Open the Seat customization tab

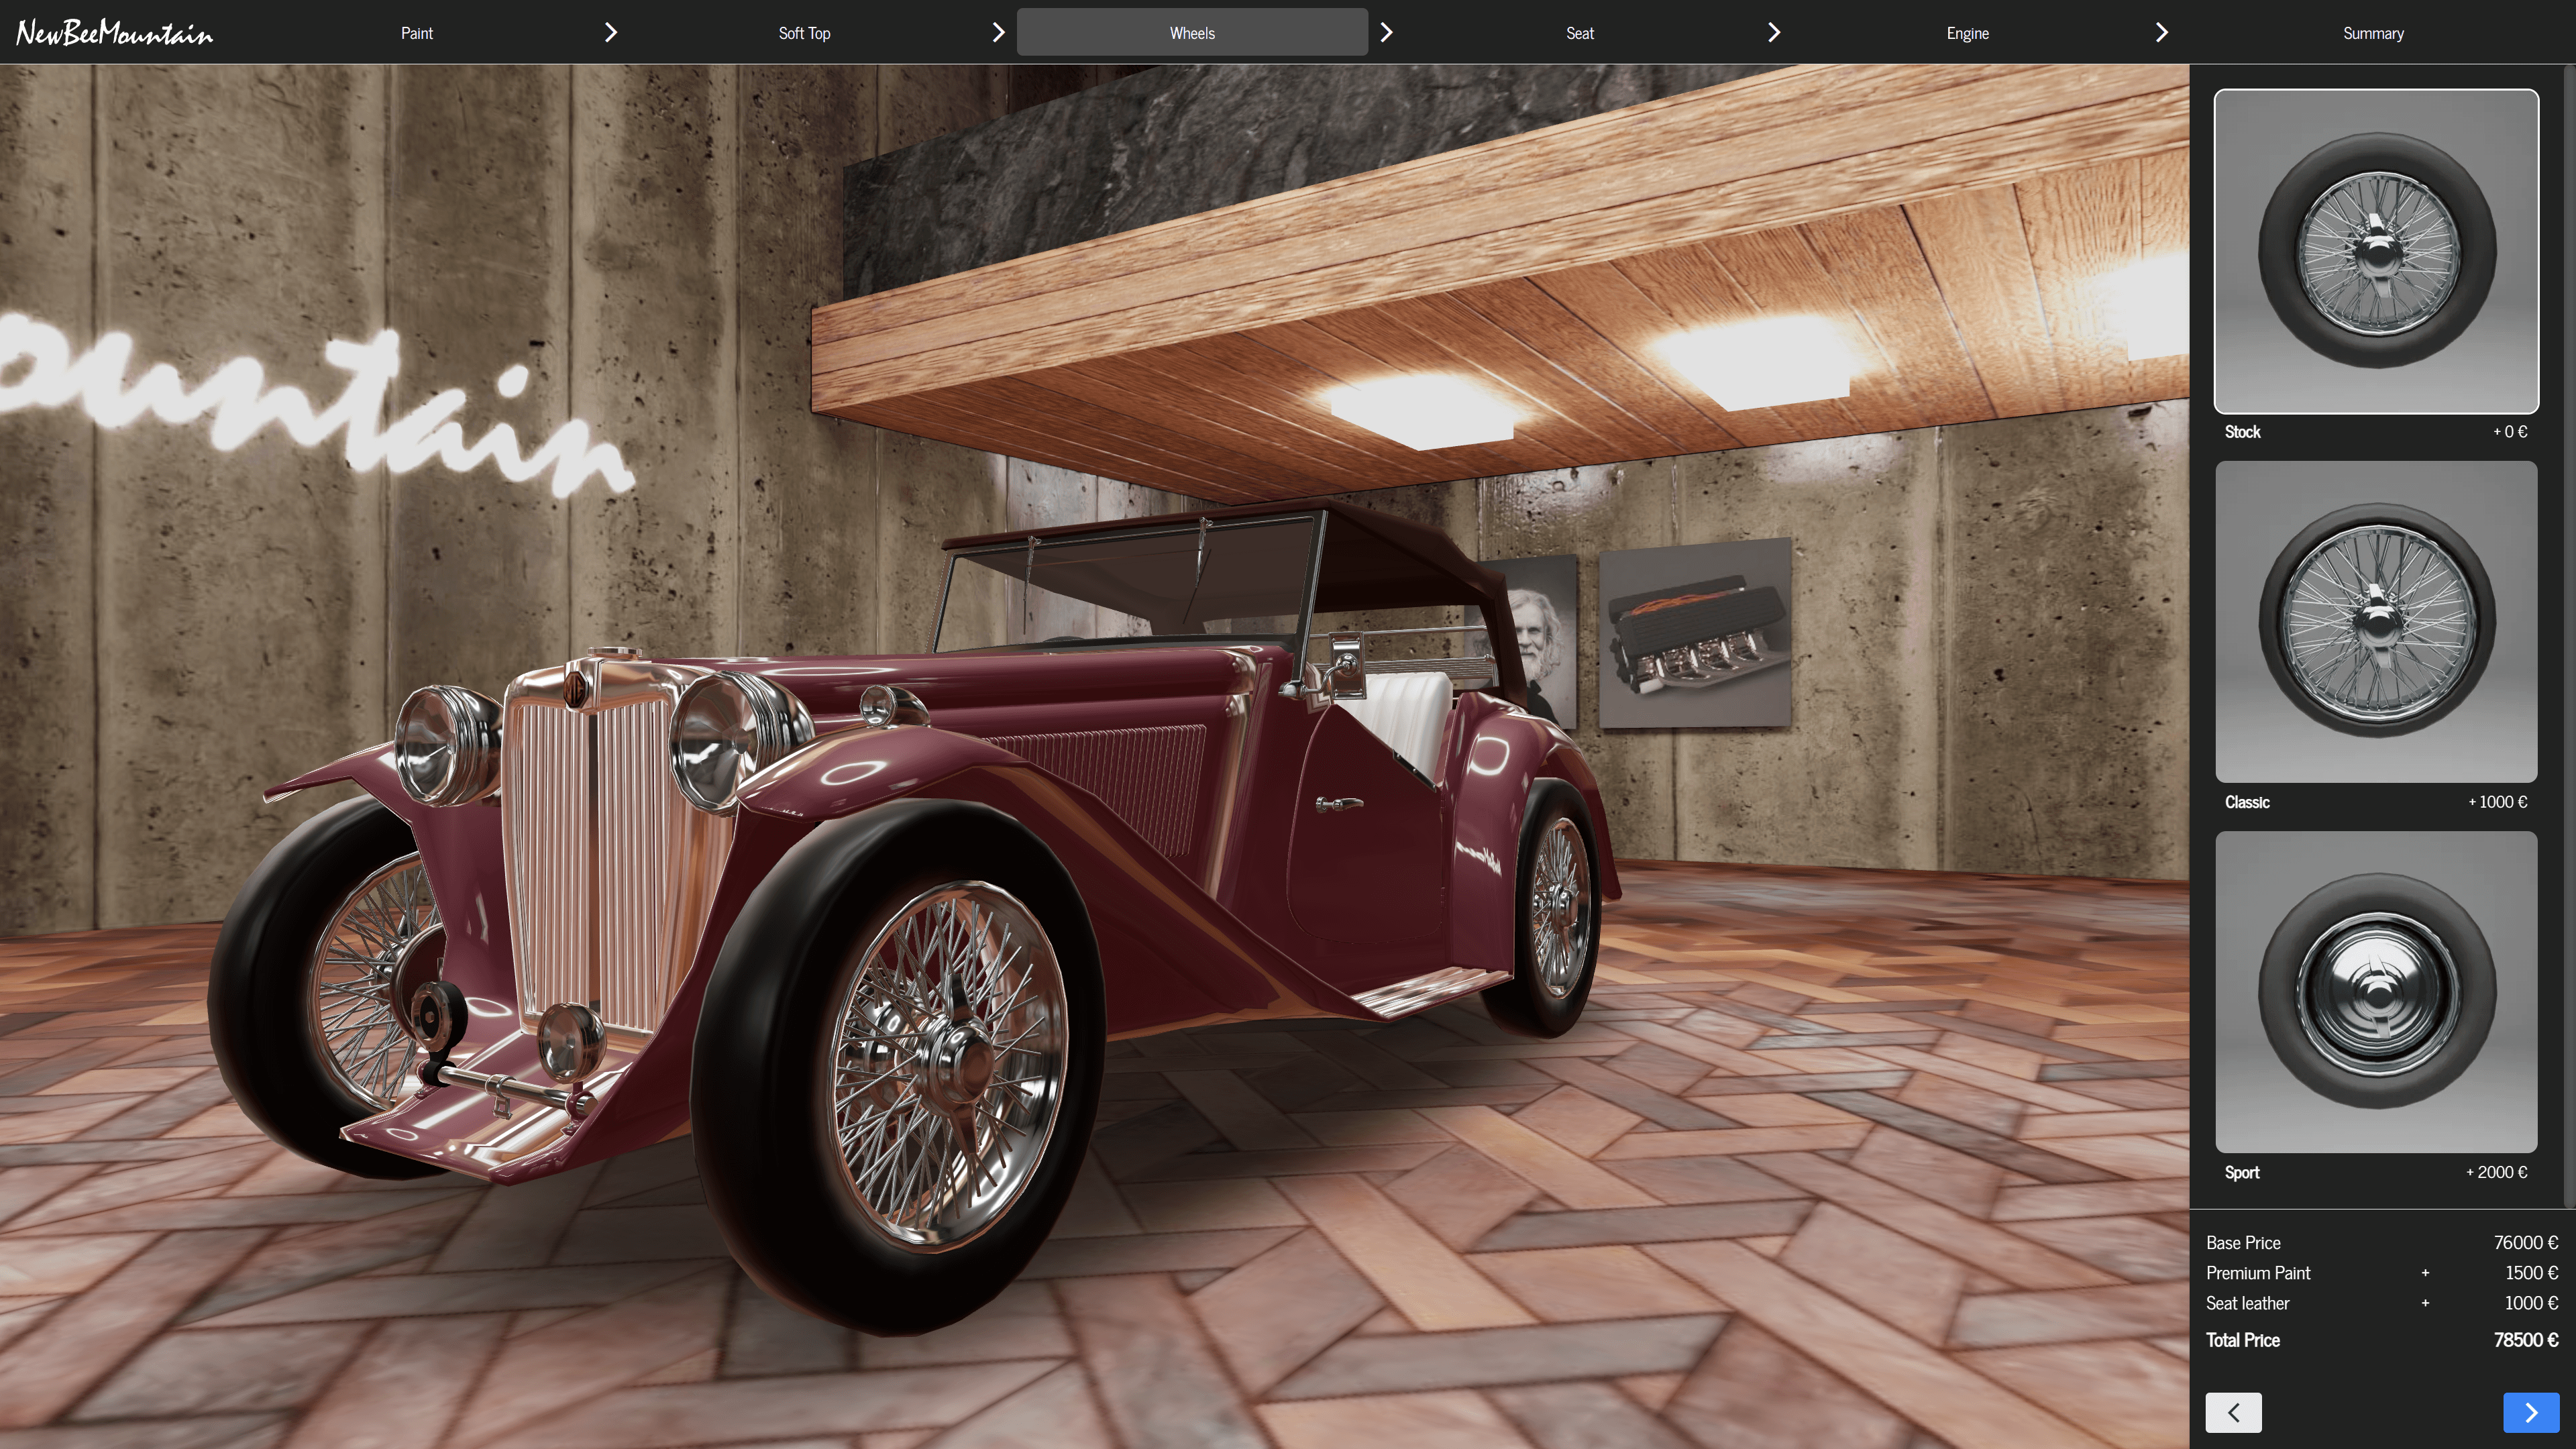click(1580, 31)
